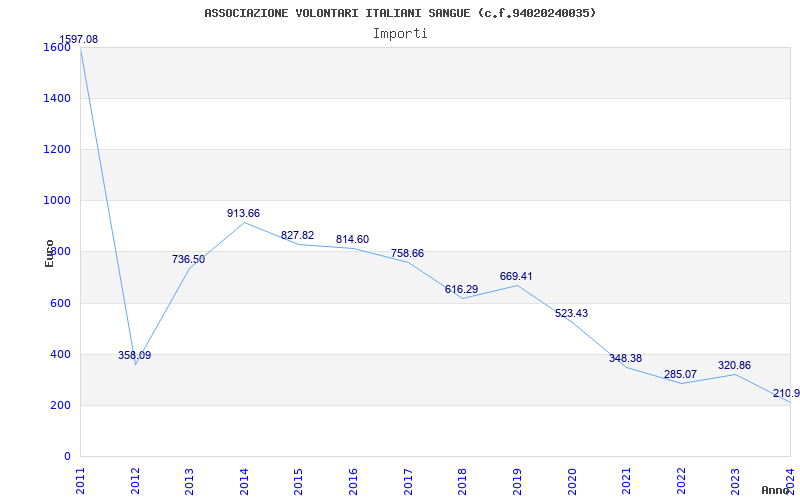Click the 358.09 data label

click(x=135, y=355)
